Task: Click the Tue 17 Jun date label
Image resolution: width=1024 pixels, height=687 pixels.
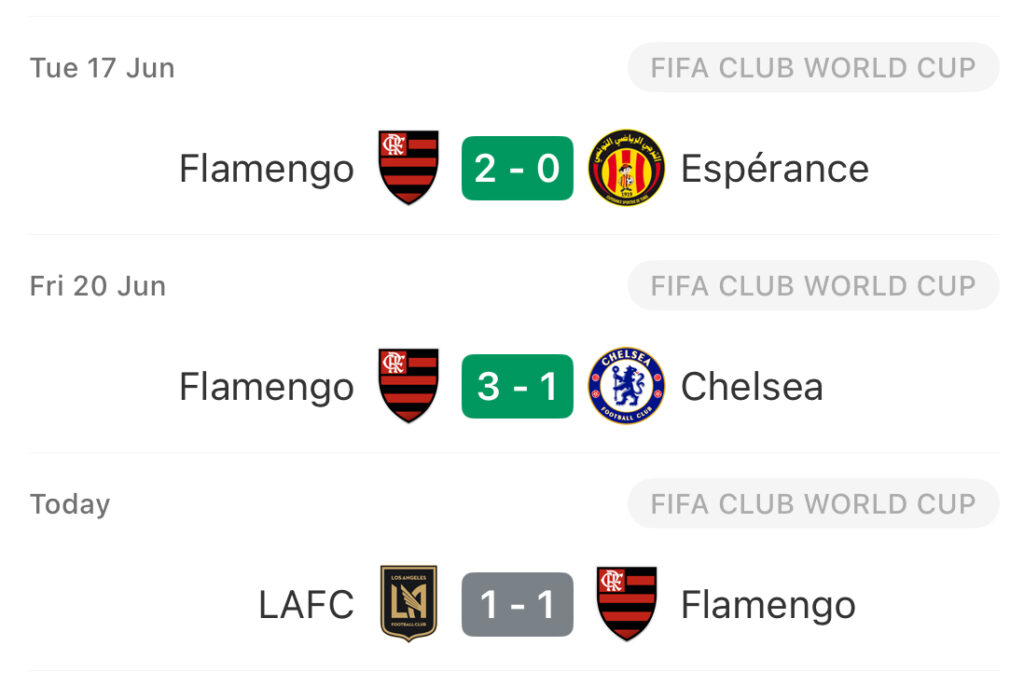Action: (102, 68)
